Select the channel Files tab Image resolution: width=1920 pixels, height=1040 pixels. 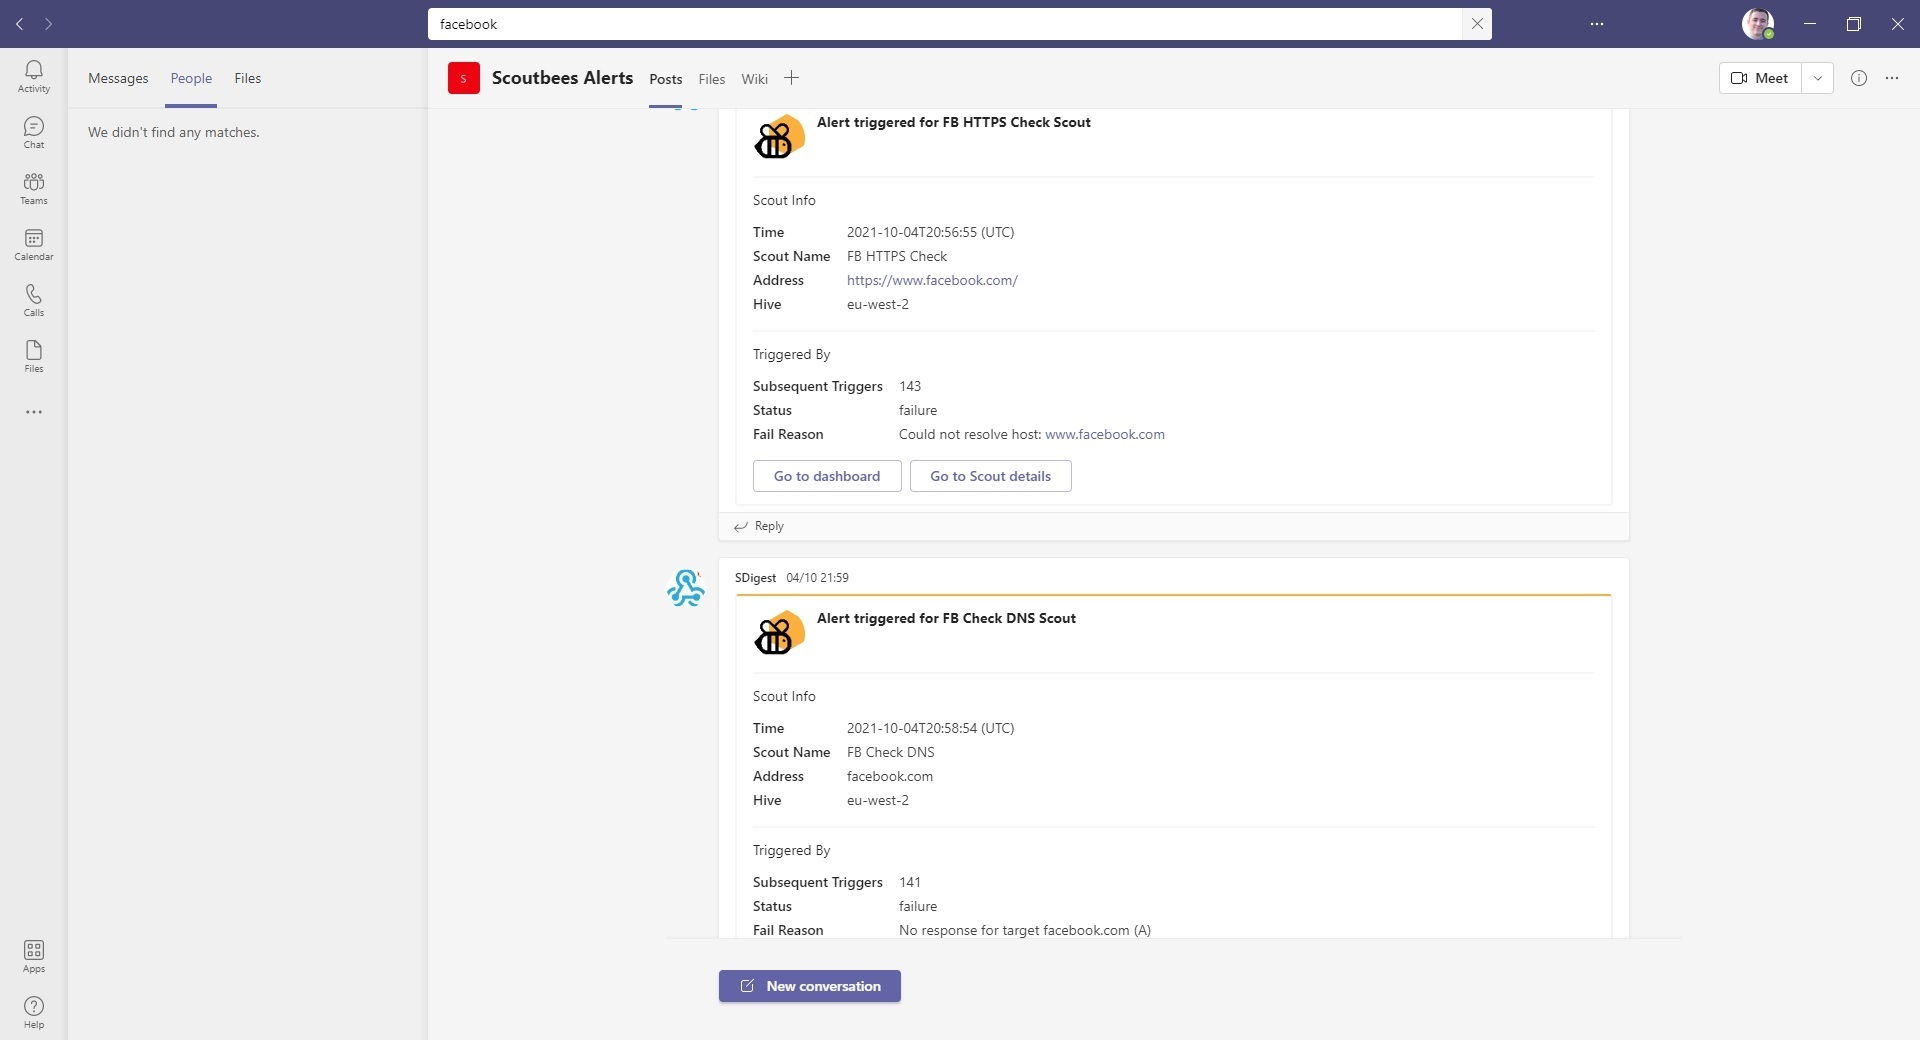point(712,79)
